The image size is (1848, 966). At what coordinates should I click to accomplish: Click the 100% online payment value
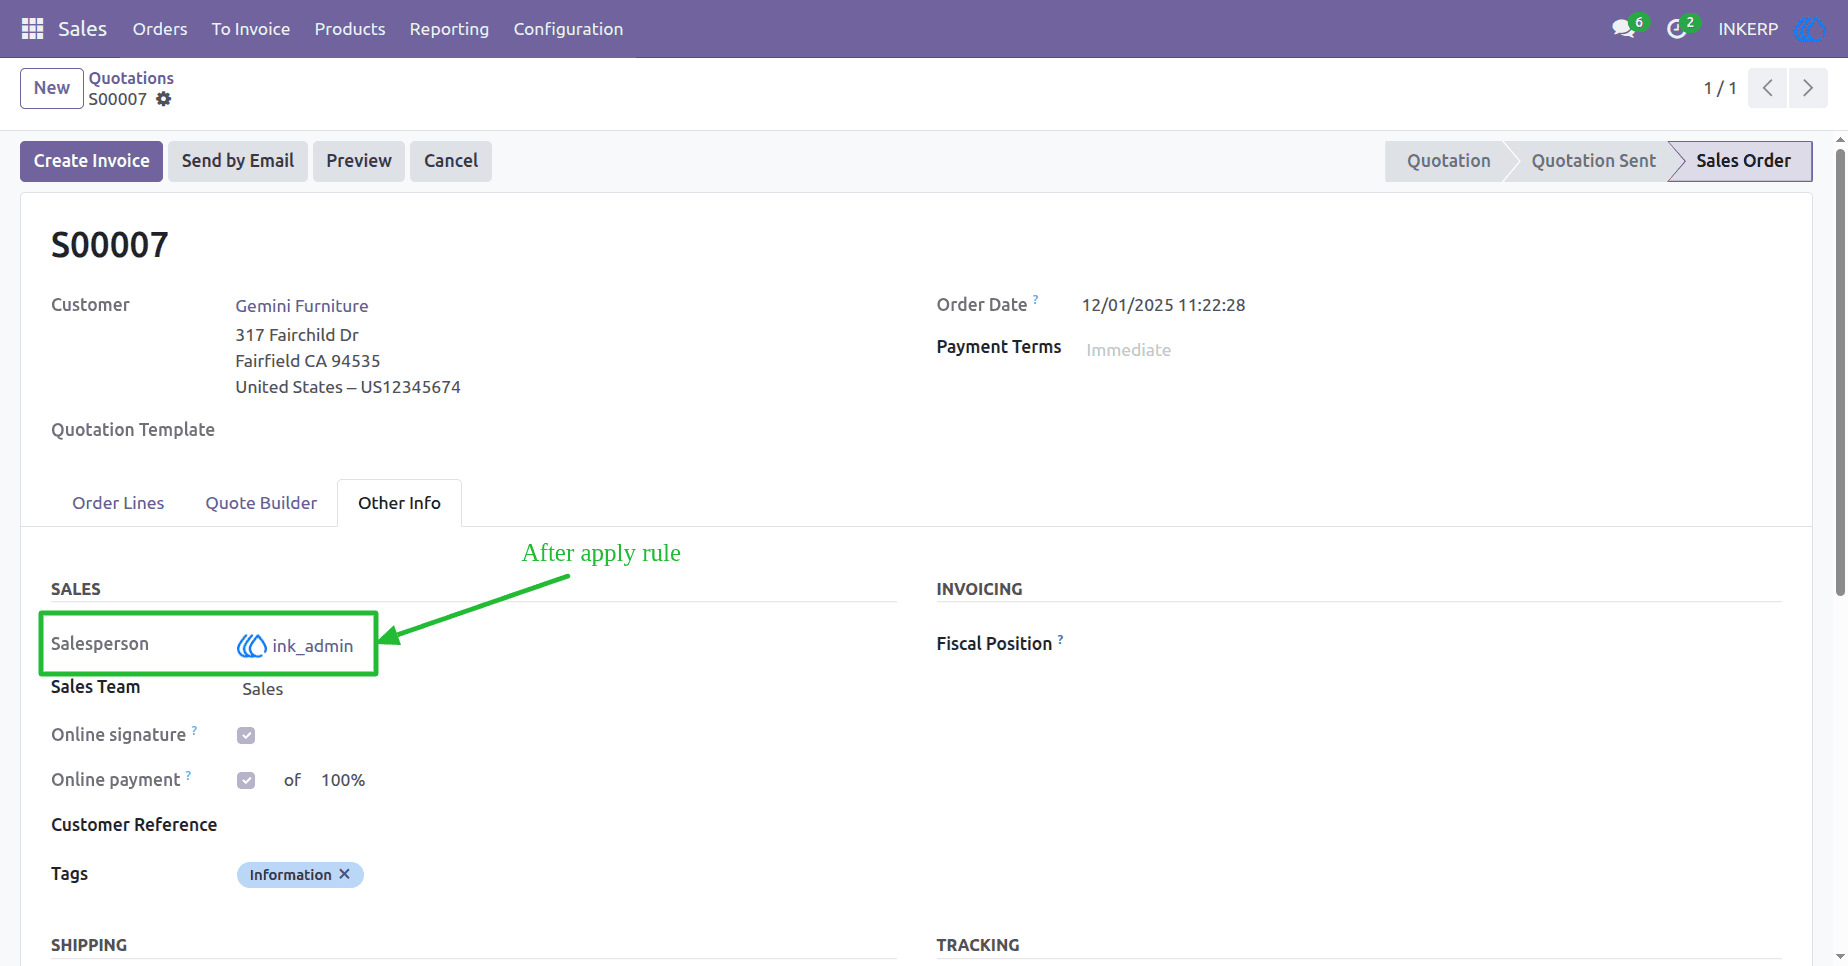coord(343,780)
